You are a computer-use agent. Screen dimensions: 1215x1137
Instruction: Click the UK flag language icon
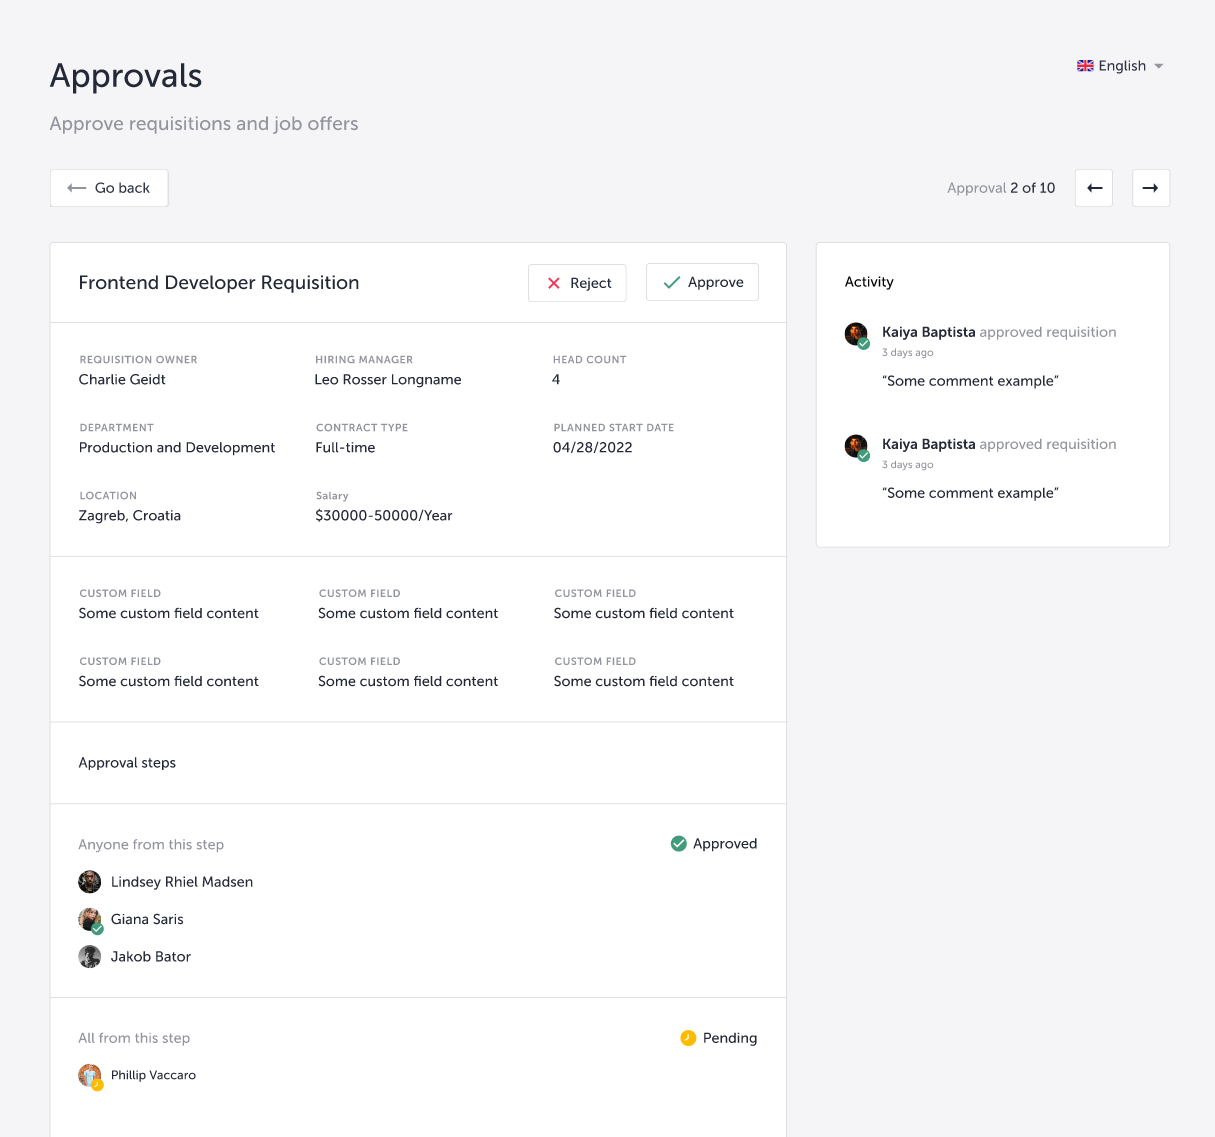[1085, 66]
